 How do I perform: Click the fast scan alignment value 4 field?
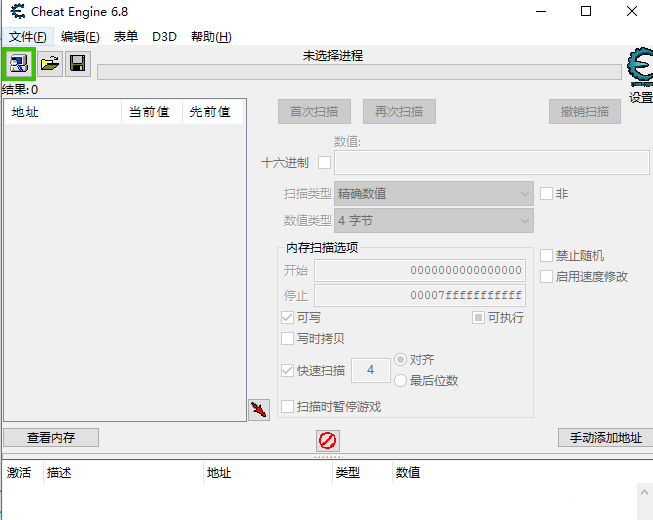click(x=371, y=370)
